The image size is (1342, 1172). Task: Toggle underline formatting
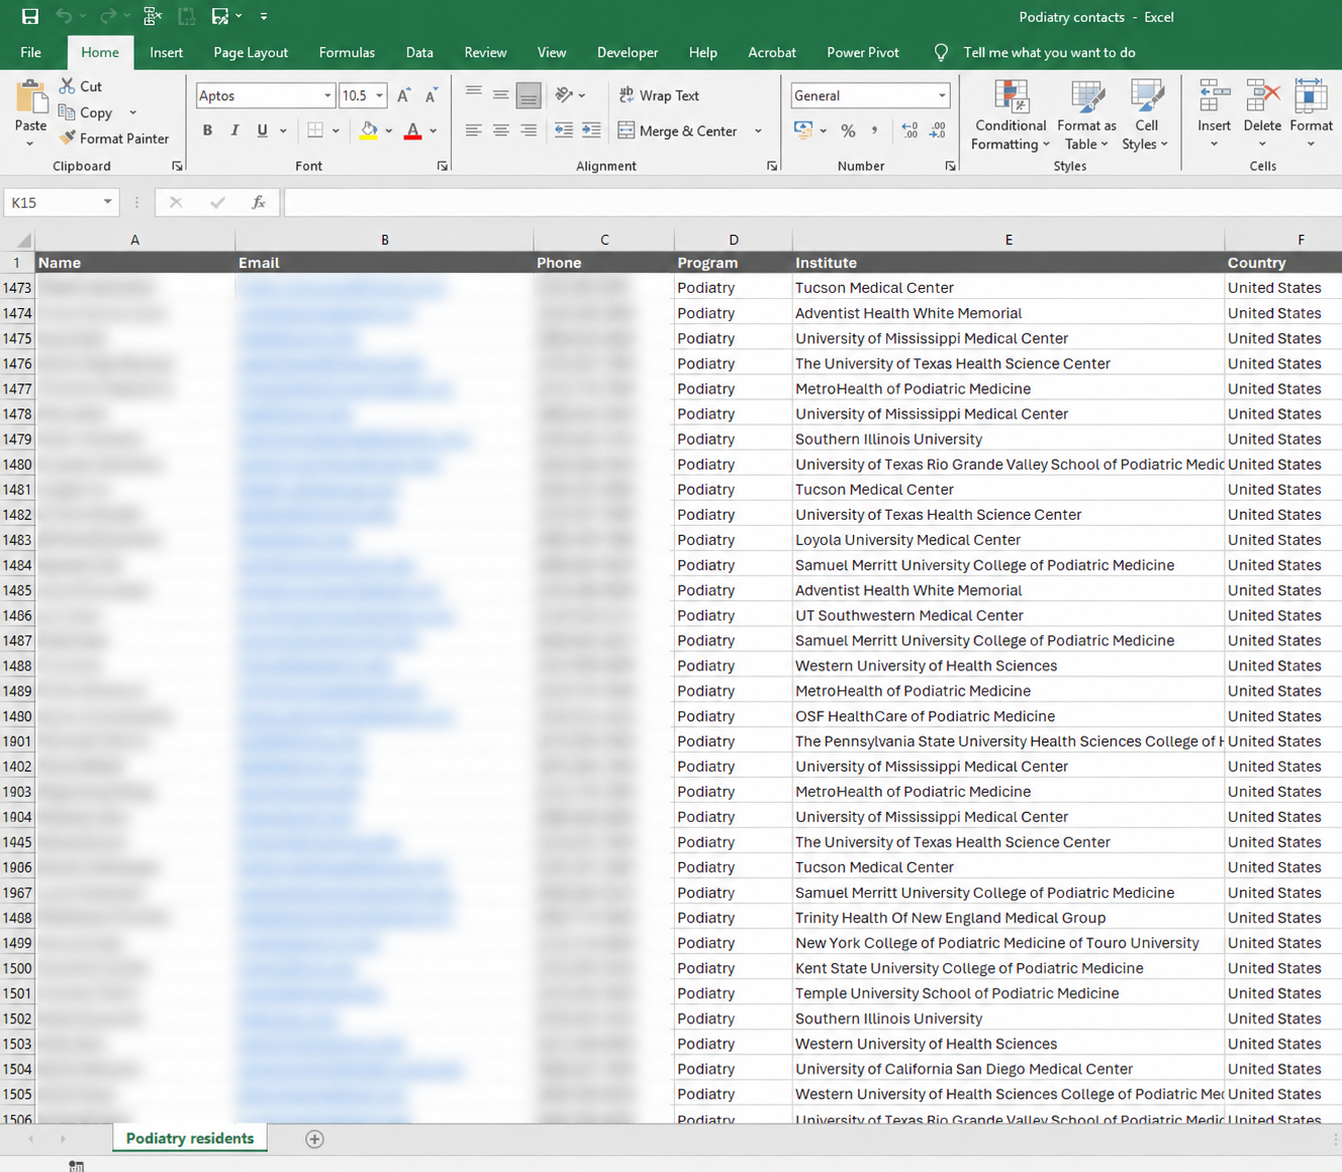coord(262,130)
